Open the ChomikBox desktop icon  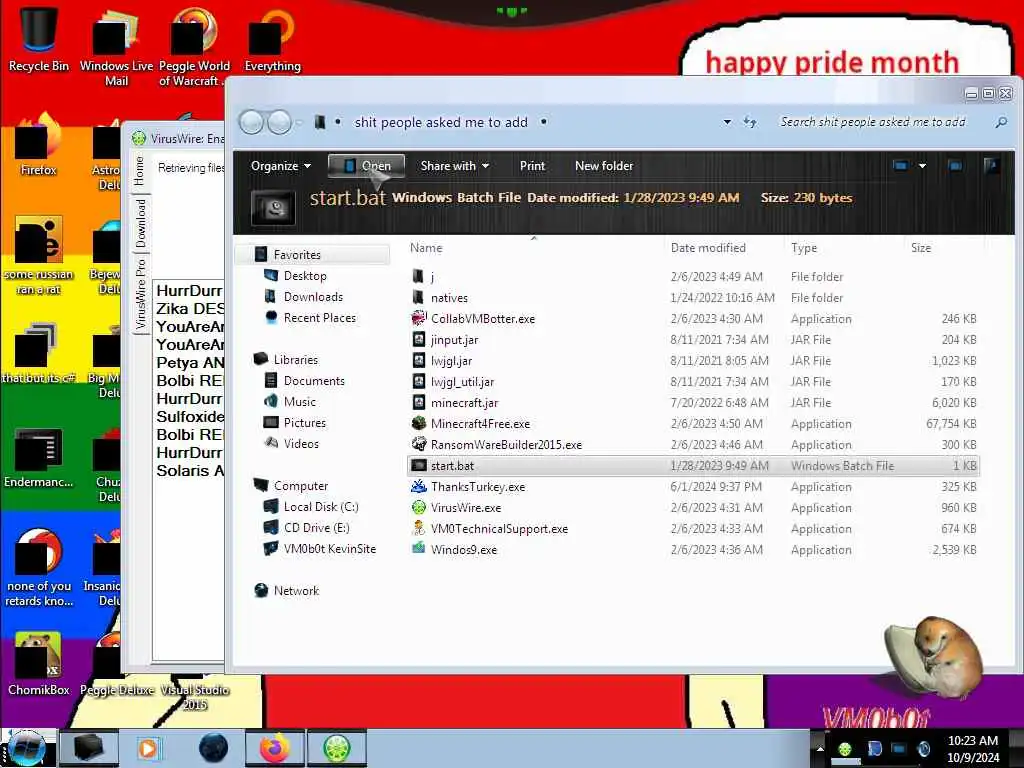[39, 664]
